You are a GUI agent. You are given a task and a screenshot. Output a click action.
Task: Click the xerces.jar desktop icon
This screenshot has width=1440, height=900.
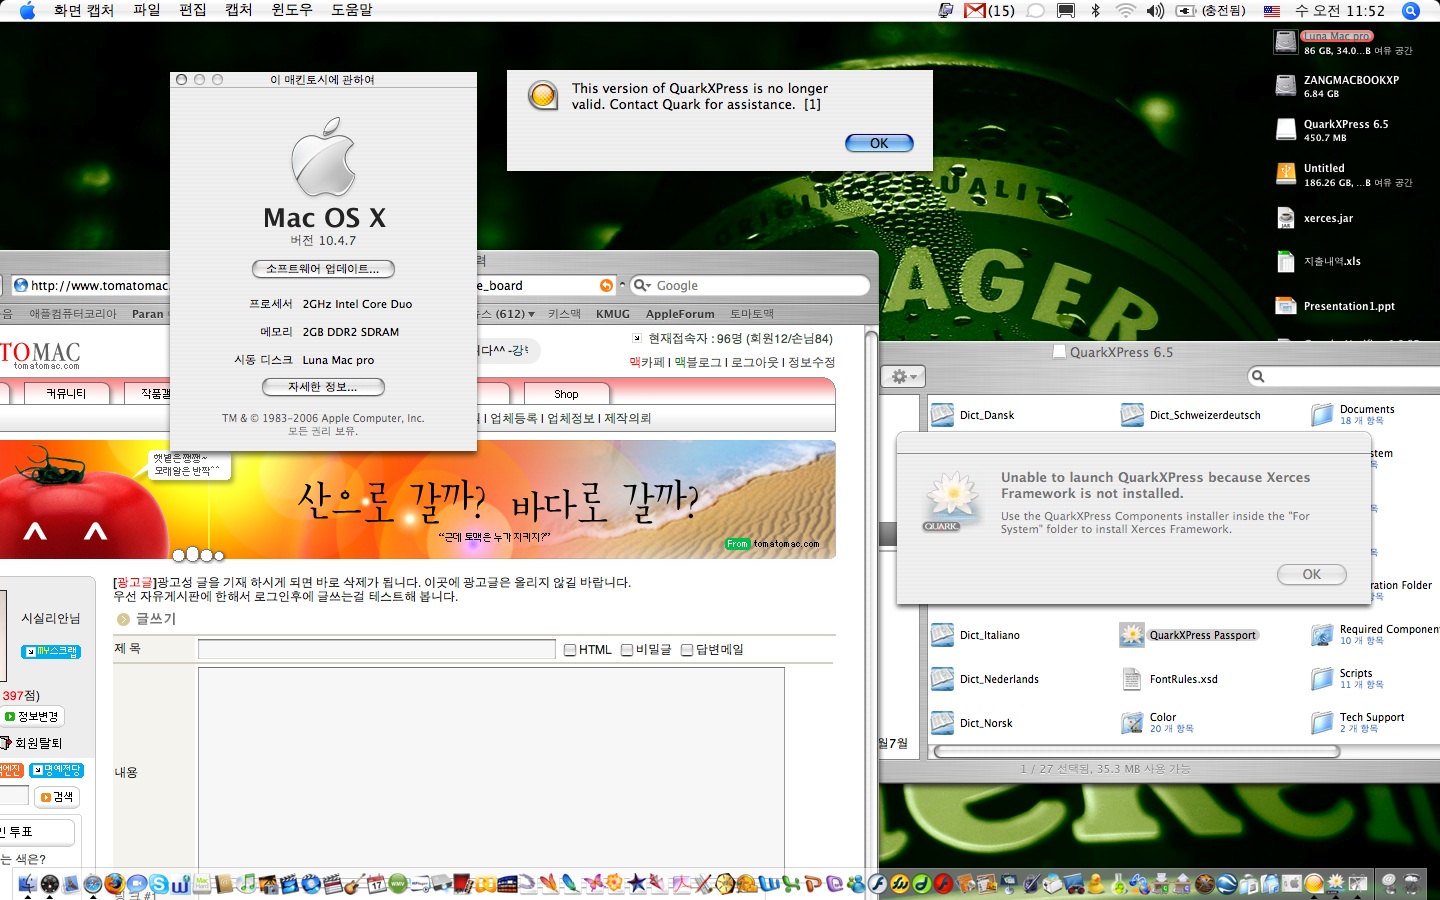1286,218
